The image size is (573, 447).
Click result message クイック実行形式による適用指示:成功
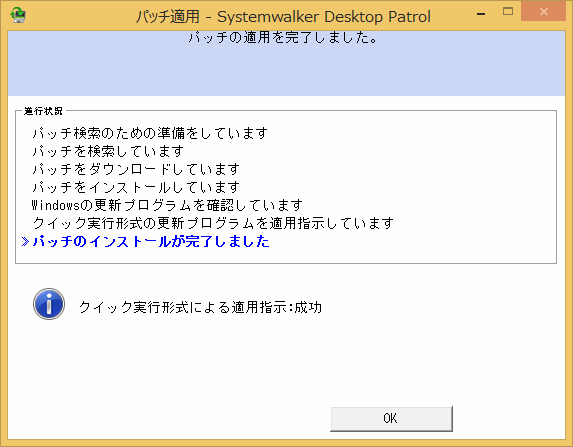tap(200, 307)
